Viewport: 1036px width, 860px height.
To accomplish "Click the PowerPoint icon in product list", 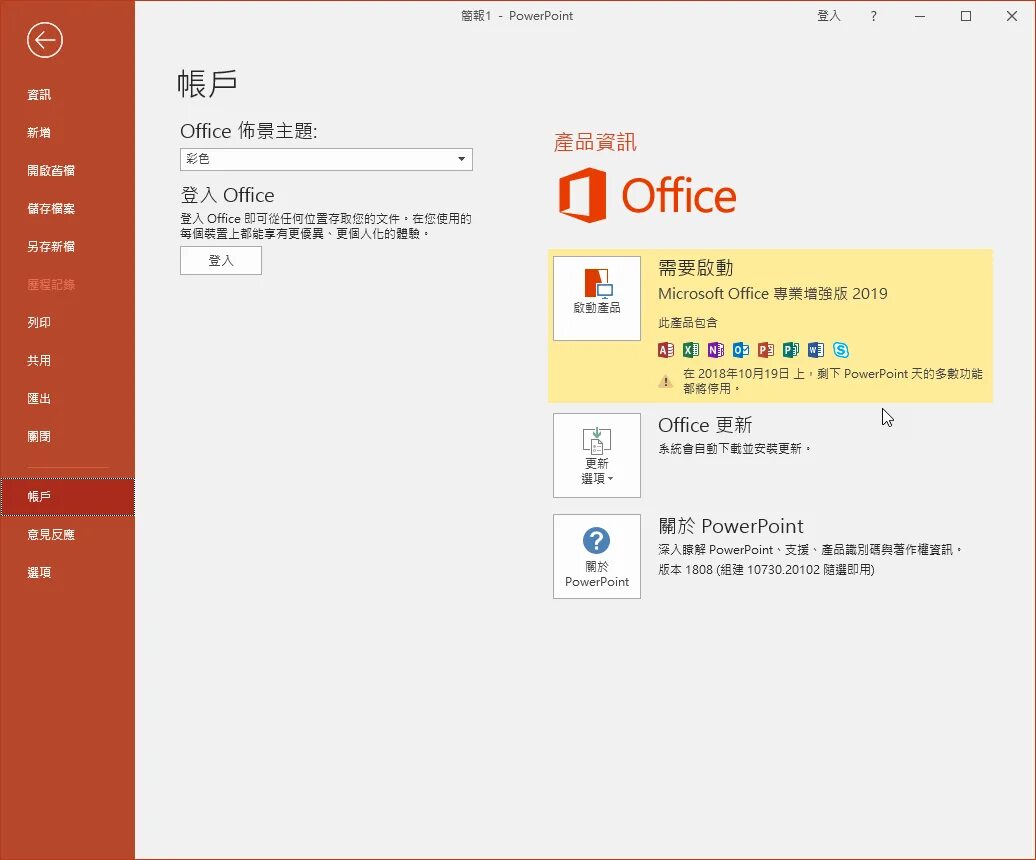I will tap(766, 350).
